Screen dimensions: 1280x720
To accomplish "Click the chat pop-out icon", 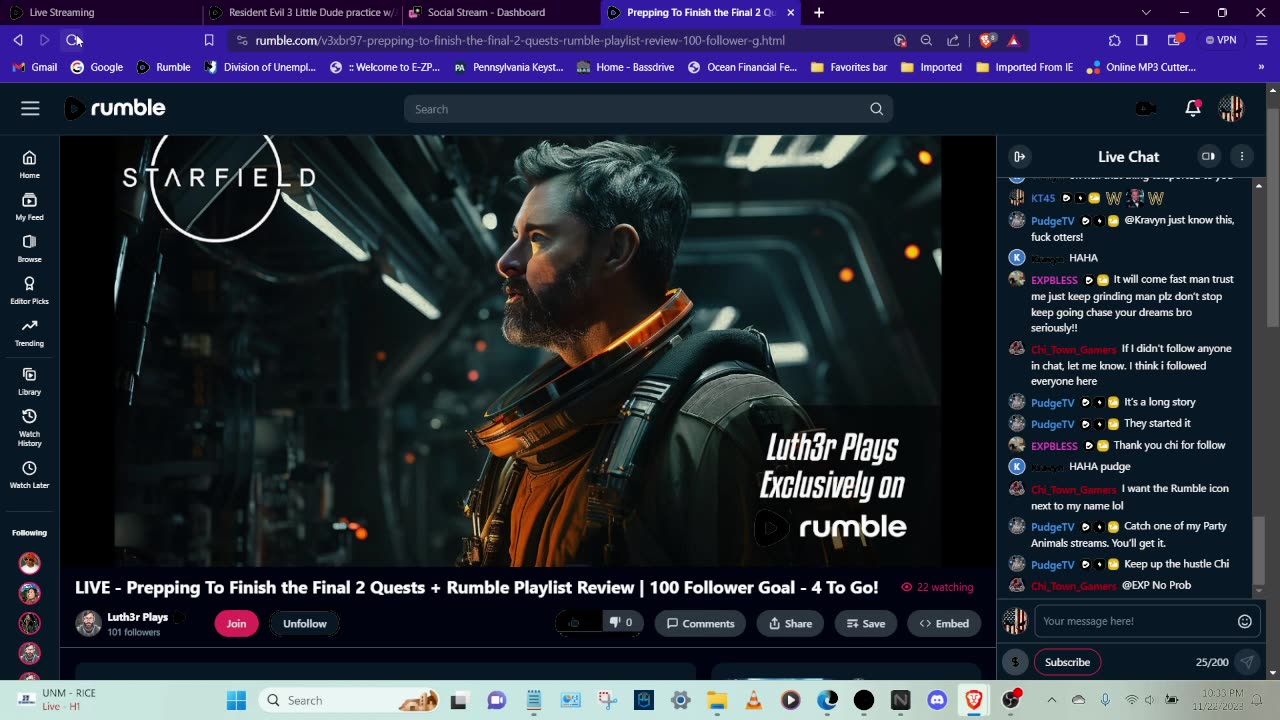I will [x=1208, y=156].
